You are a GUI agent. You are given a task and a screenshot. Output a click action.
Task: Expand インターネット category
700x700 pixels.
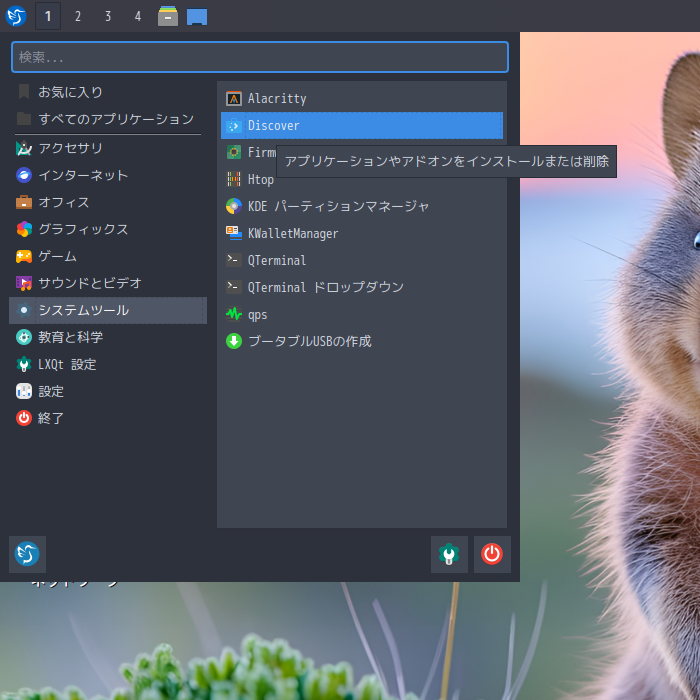82,175
